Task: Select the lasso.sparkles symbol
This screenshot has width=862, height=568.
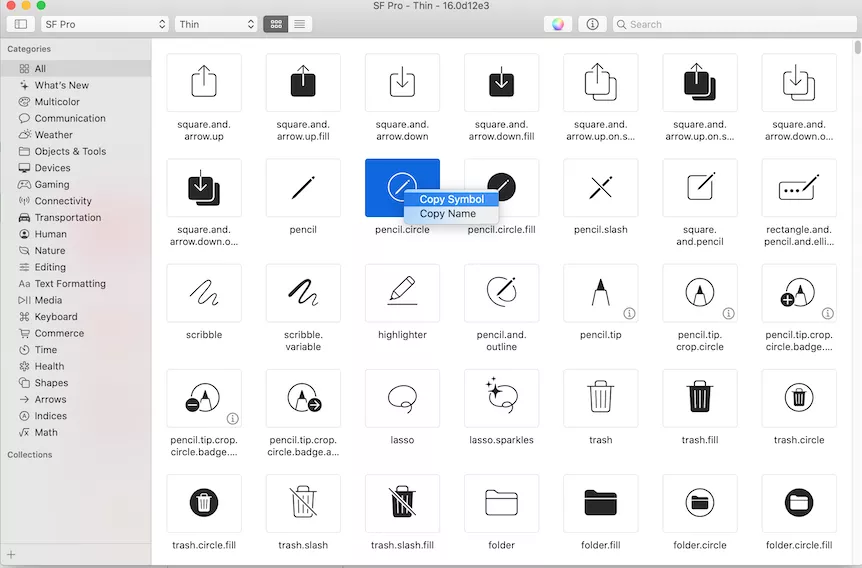Action: click(x=501, y=398)
